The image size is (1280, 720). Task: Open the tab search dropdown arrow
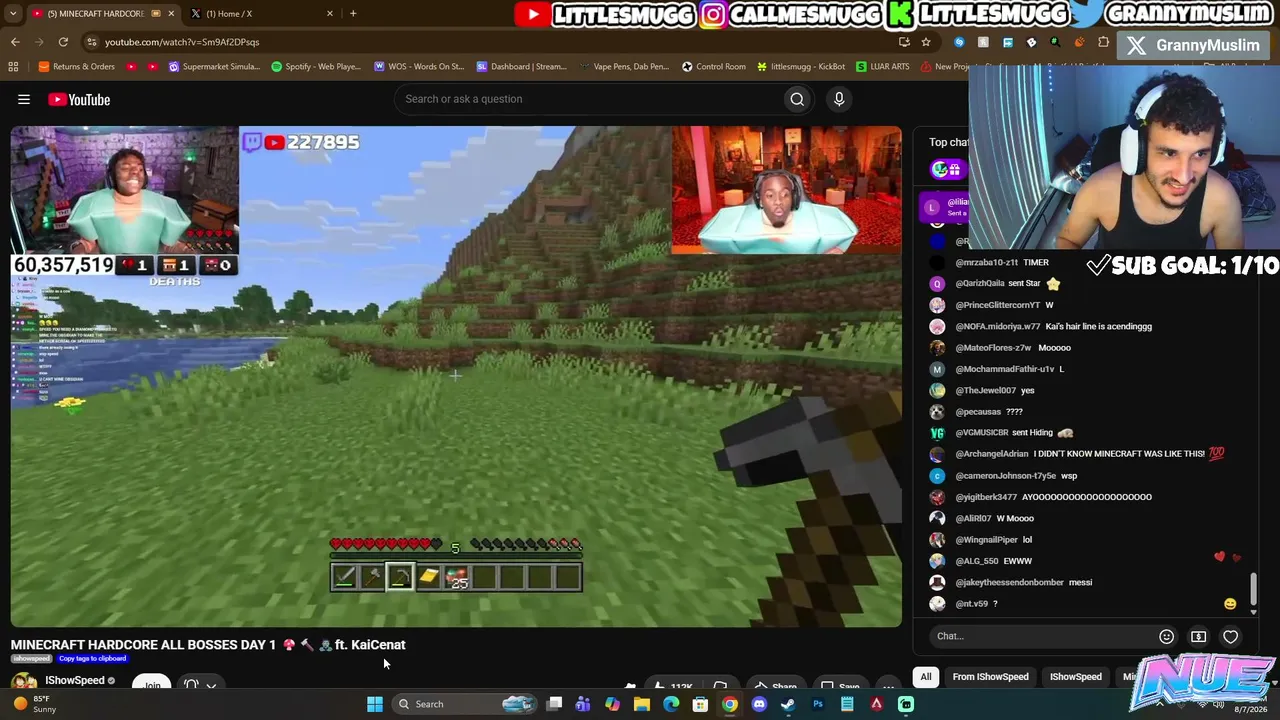pyautogui.click(x=13, y=13)
